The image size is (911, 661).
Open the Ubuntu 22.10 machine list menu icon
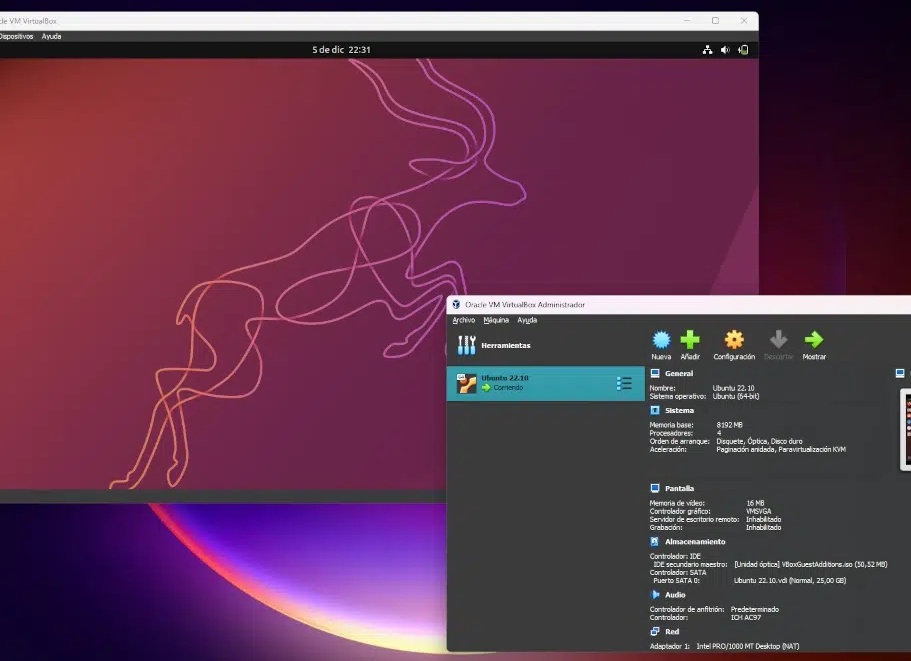pos(624,383)
